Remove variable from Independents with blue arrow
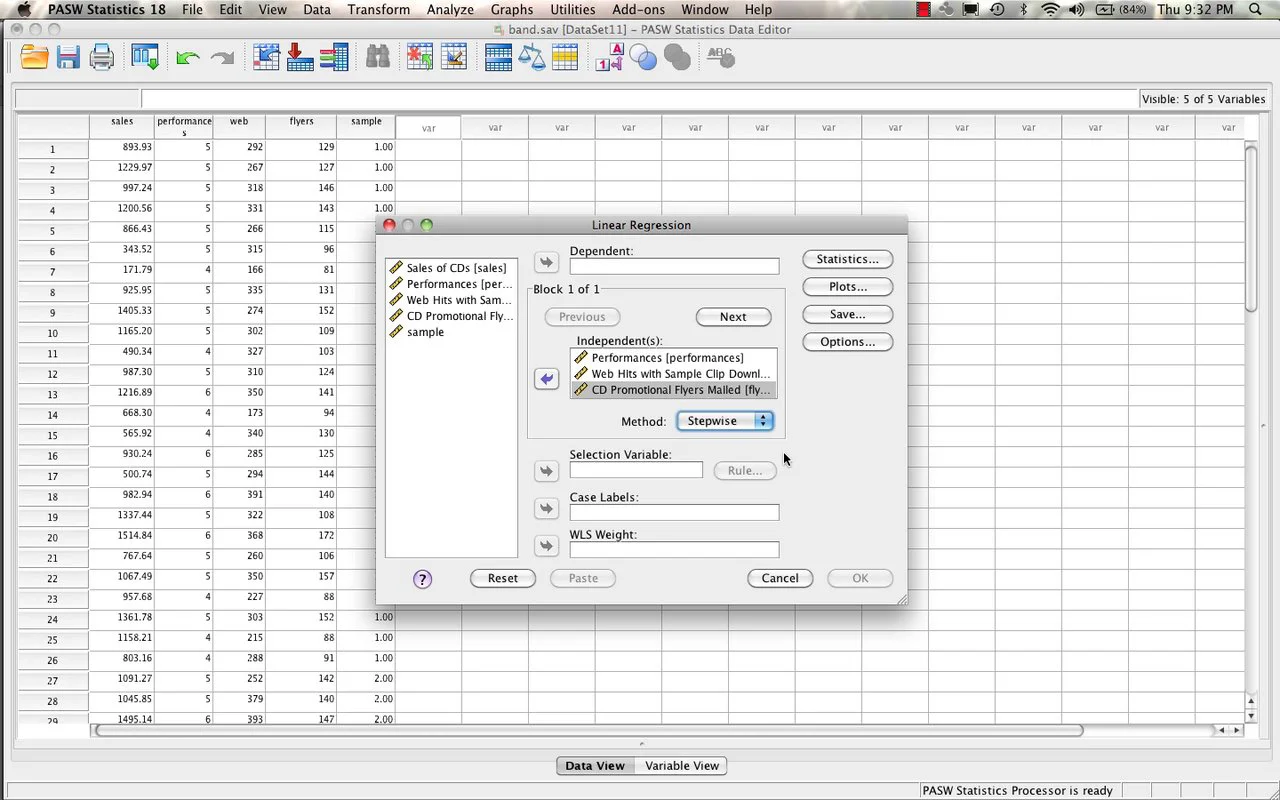The width and height of the screenshot is (1280, 800). [x=546, y=380]
